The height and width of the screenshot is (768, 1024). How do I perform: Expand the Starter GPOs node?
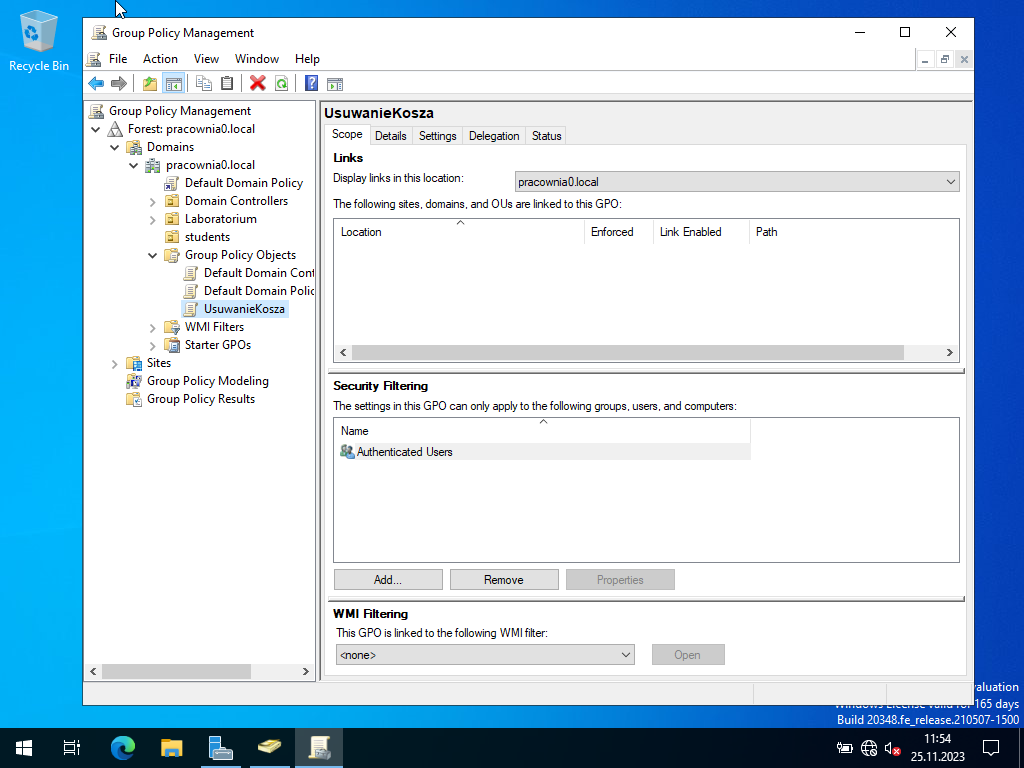(153, 345)
